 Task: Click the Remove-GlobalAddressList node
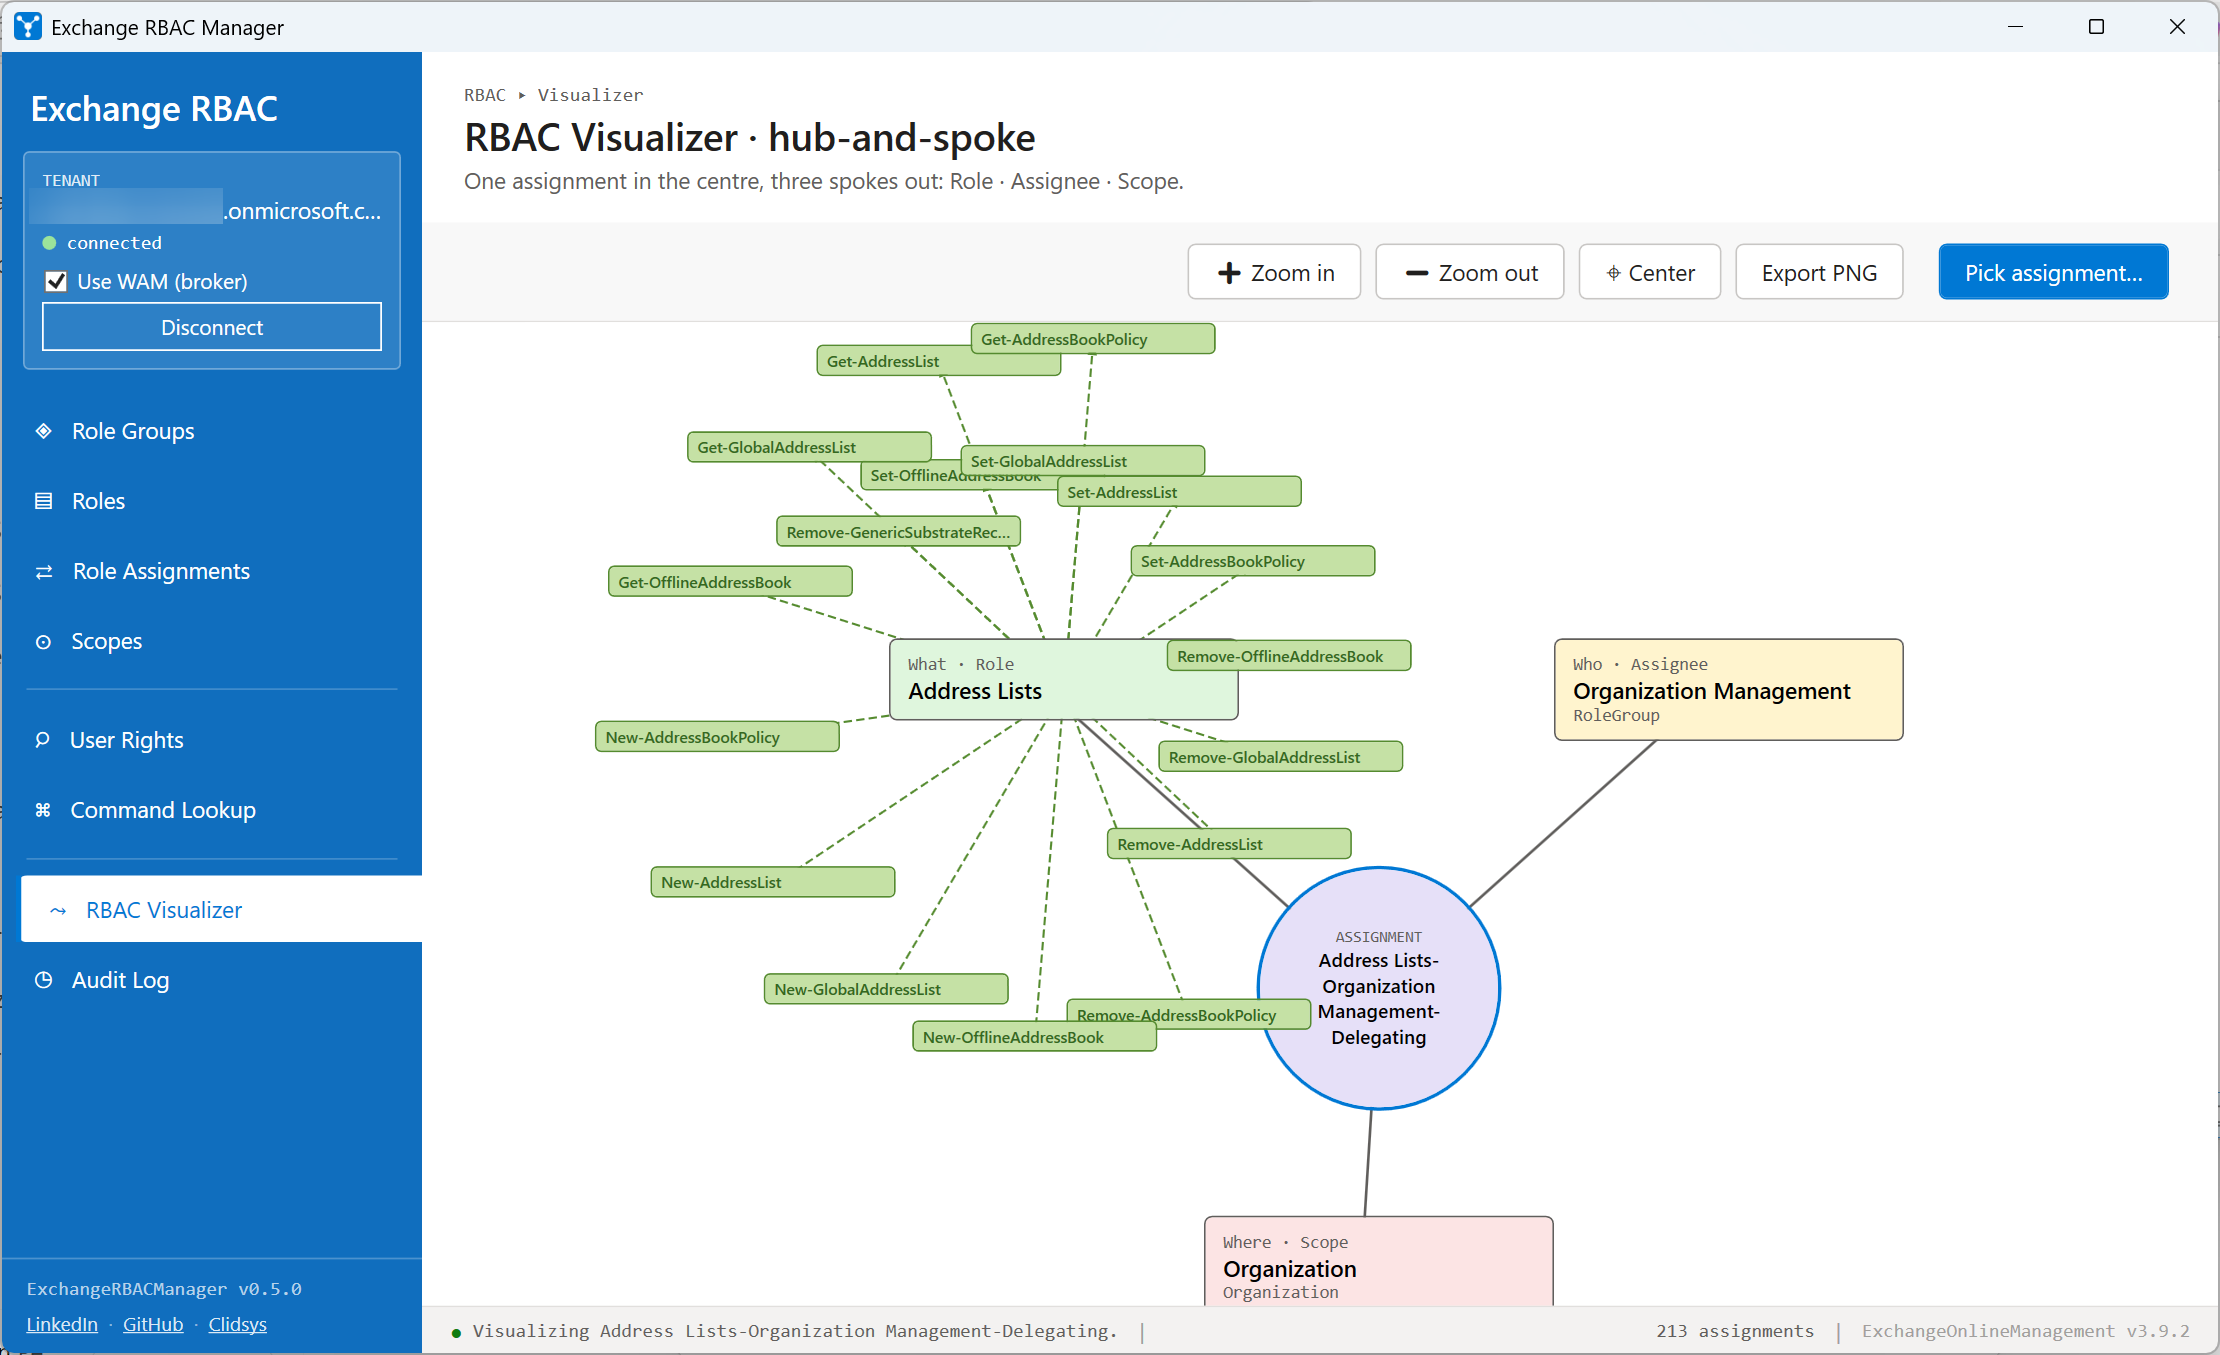point(1281,757)
